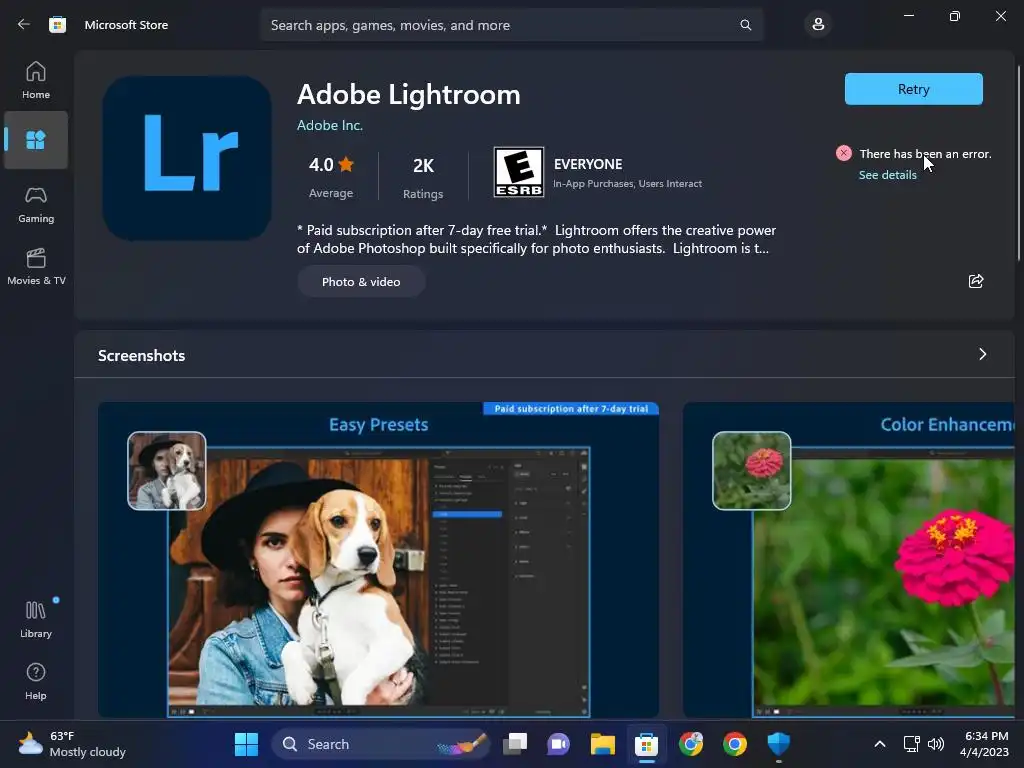Open the weather widget on taskbar
Viewport: 1024px width, 768px height.
(x=72, y=744)
